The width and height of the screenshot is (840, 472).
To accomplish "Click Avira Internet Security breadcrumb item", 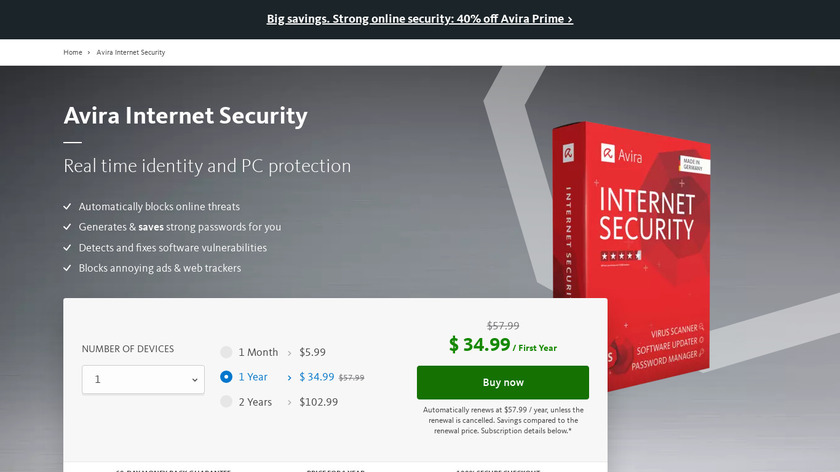I will 131,52.
